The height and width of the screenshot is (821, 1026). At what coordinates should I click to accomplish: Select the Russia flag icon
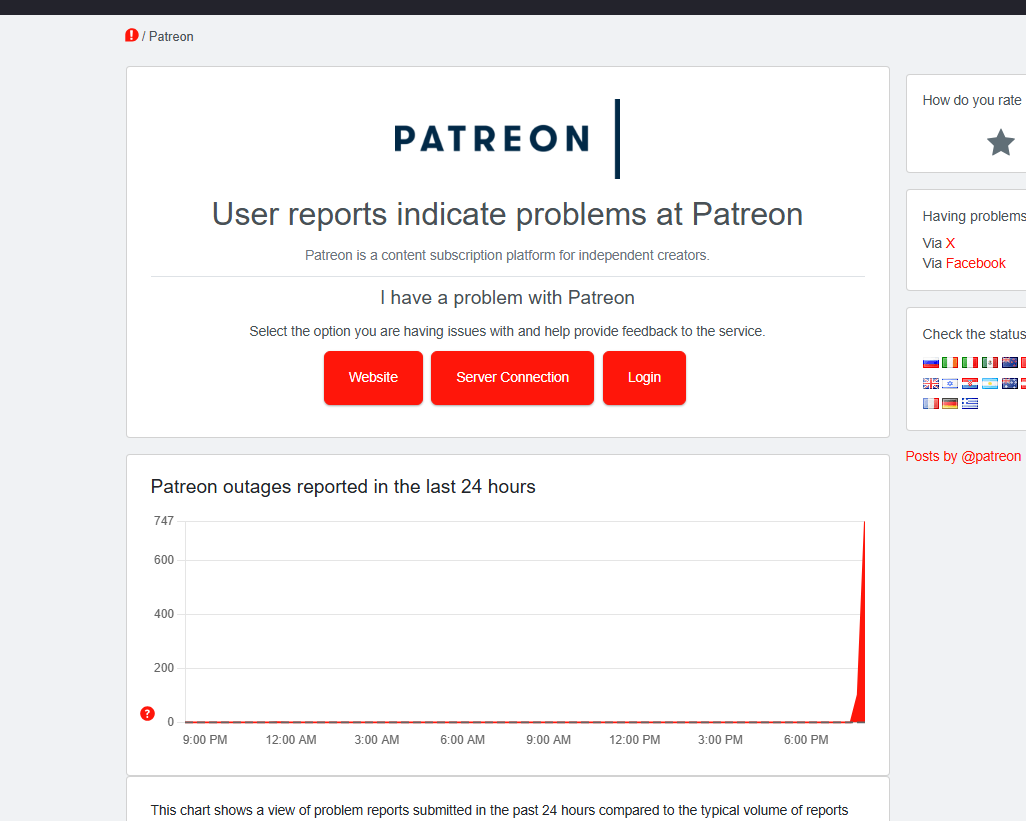point(930,362)
